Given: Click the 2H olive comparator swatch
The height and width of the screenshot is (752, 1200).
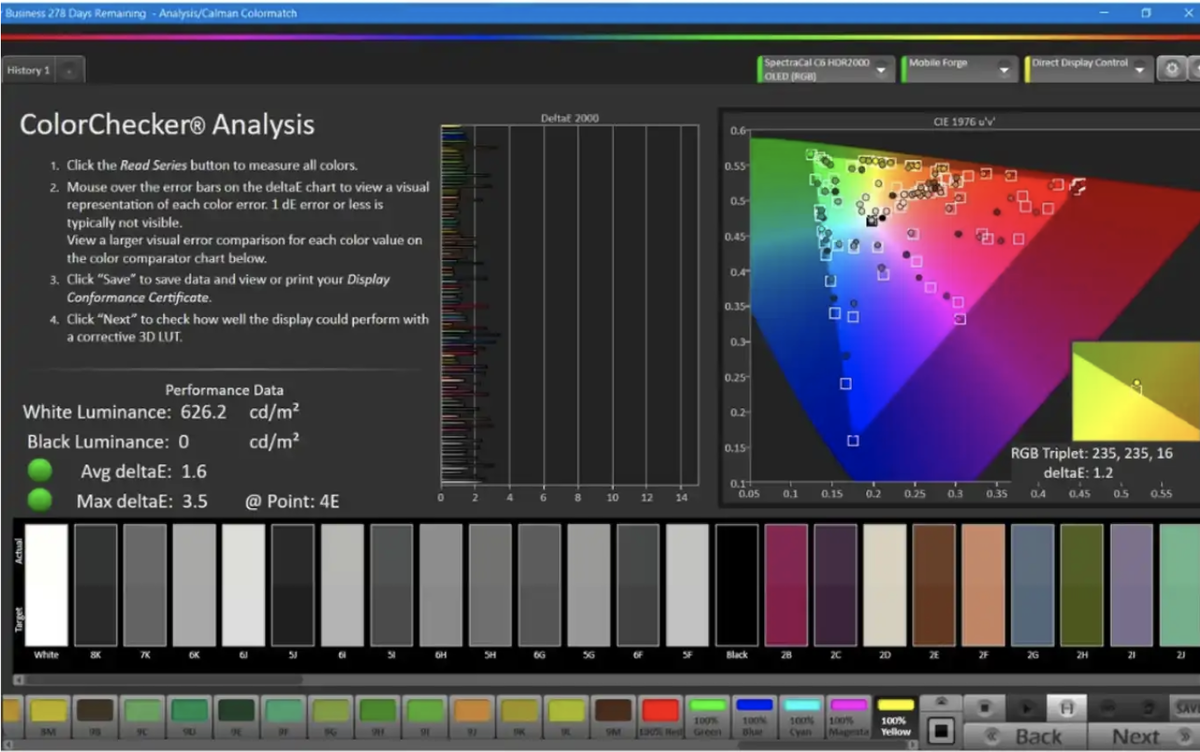Looking at the screenshot, I should coord(1082,585).
